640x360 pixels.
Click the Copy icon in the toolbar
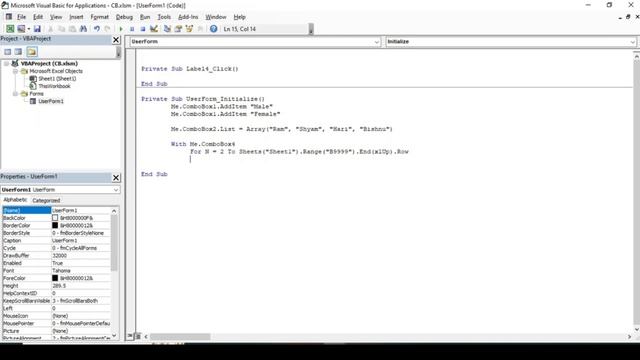point(62,29)
